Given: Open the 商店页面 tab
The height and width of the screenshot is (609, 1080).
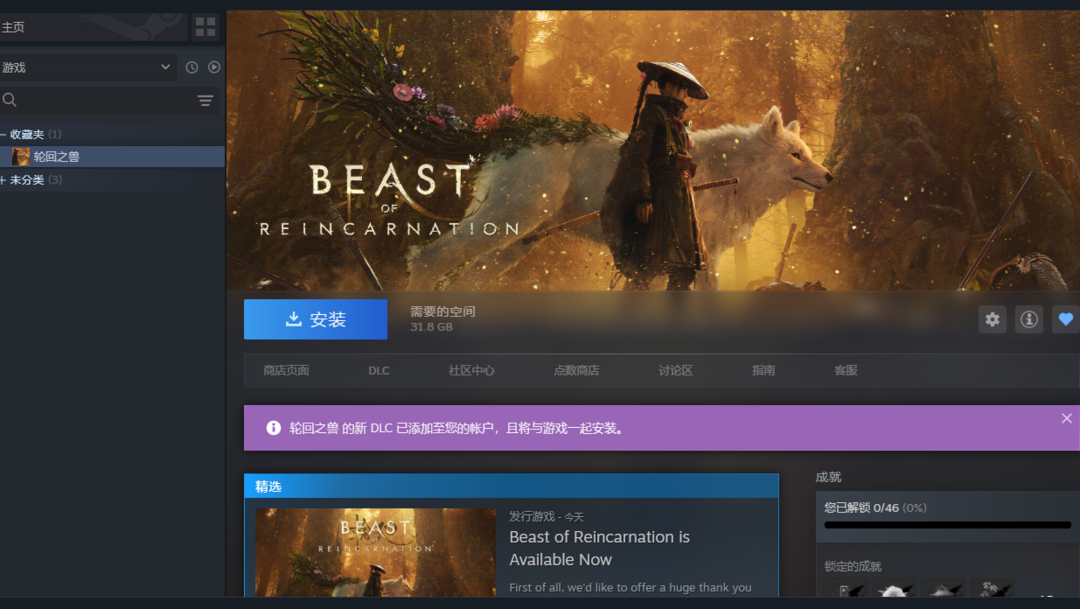Looking at the screenshot, I should (286, 370).
